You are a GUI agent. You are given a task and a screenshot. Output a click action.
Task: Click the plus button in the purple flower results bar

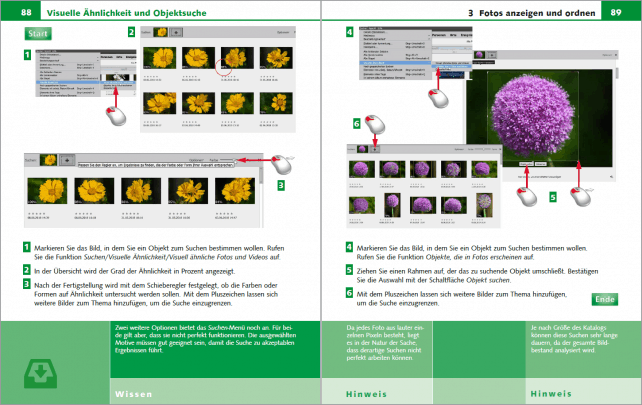coord(374,149)
